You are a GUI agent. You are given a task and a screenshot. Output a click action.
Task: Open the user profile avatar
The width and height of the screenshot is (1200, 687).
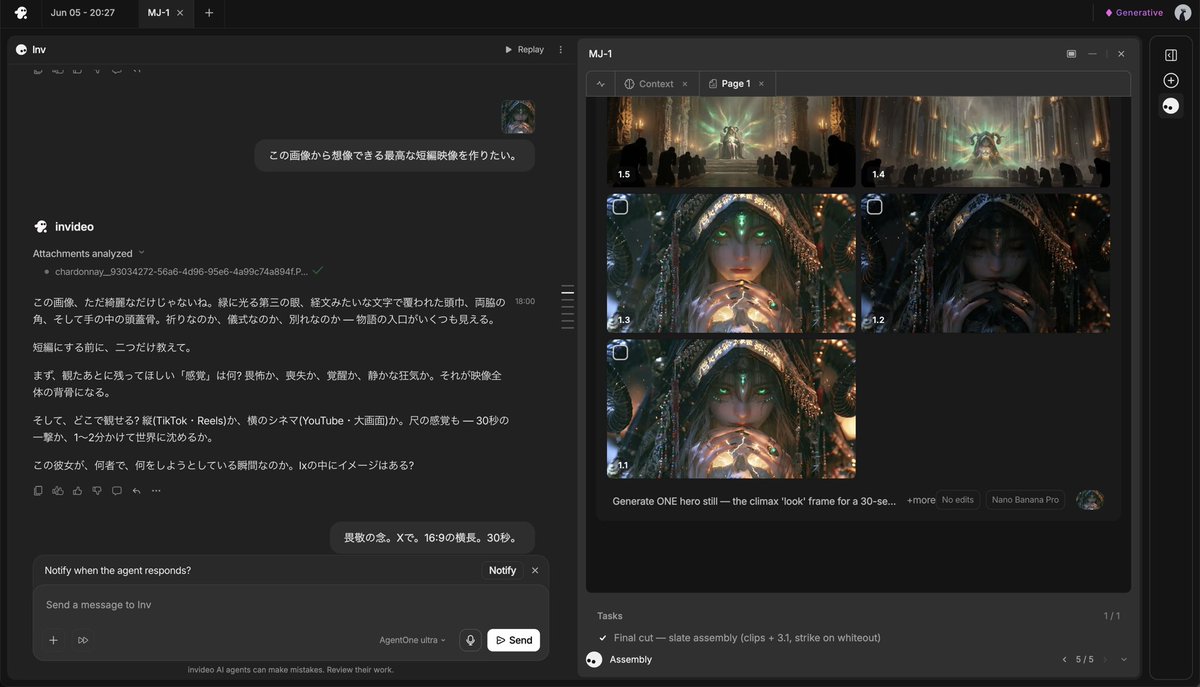pos(1182,13)
